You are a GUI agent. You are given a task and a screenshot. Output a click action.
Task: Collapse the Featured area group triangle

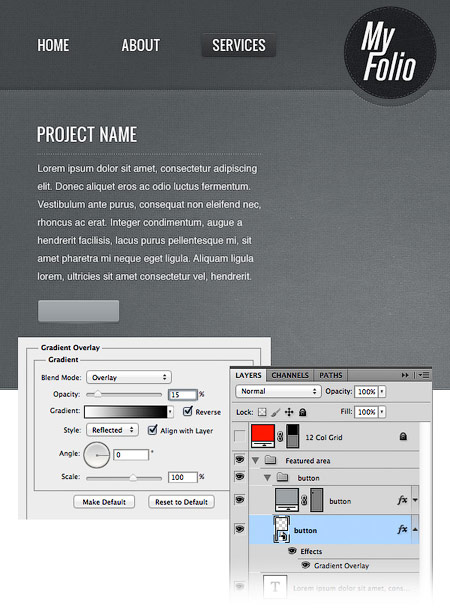[x=256, y=461]
